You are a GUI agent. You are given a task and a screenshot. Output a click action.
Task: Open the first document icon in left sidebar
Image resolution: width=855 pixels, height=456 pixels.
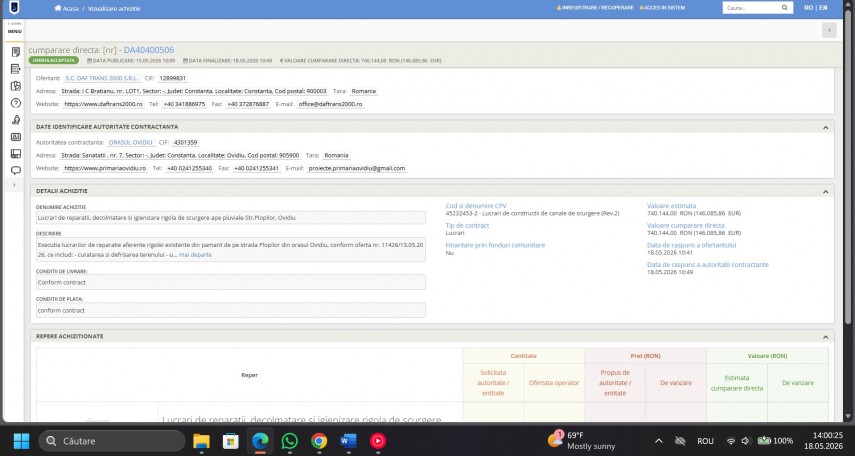[16, 52]
